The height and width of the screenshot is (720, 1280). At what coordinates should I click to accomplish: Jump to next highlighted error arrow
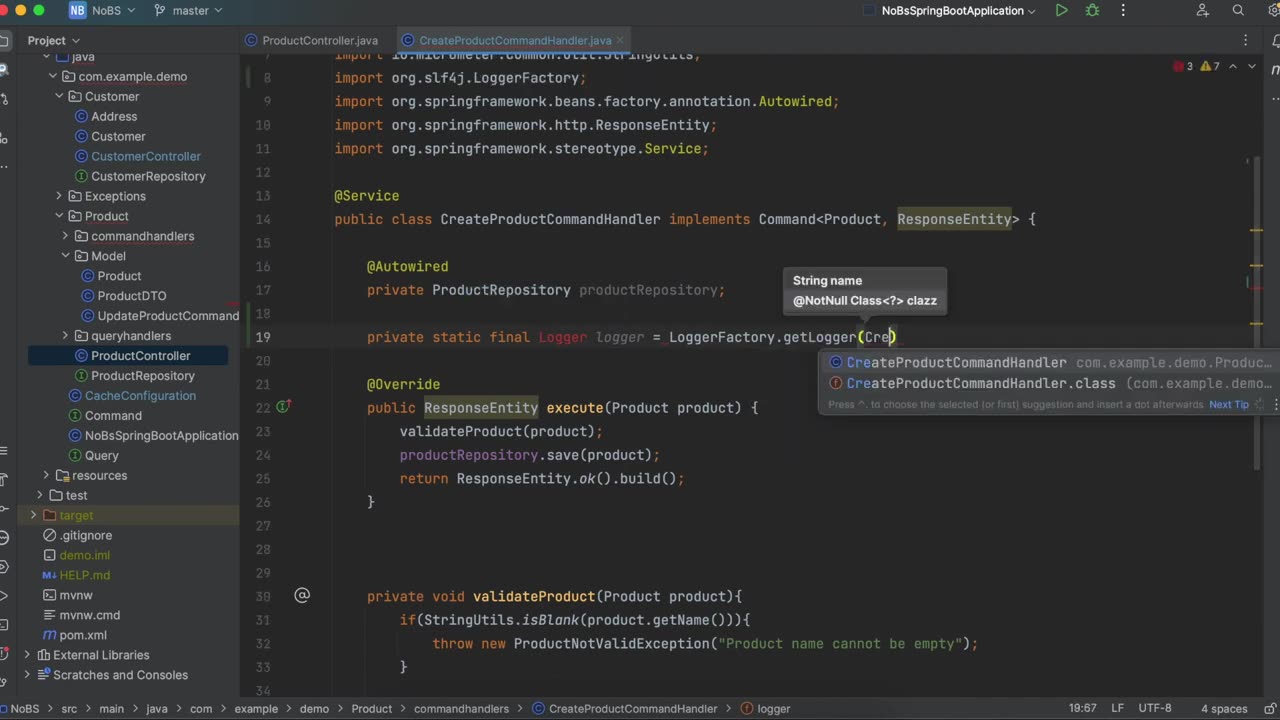point(1251,66)
